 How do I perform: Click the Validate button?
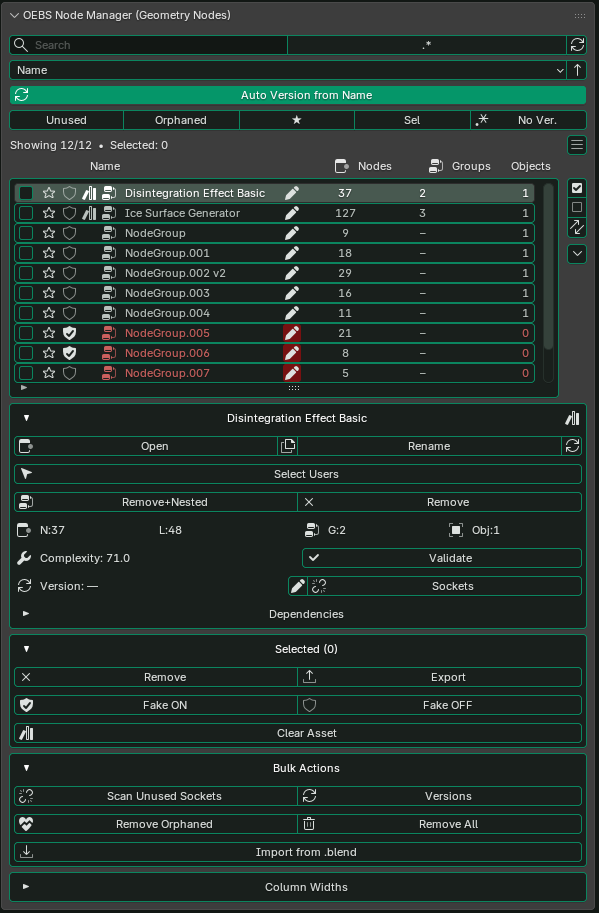coord(442,558)
